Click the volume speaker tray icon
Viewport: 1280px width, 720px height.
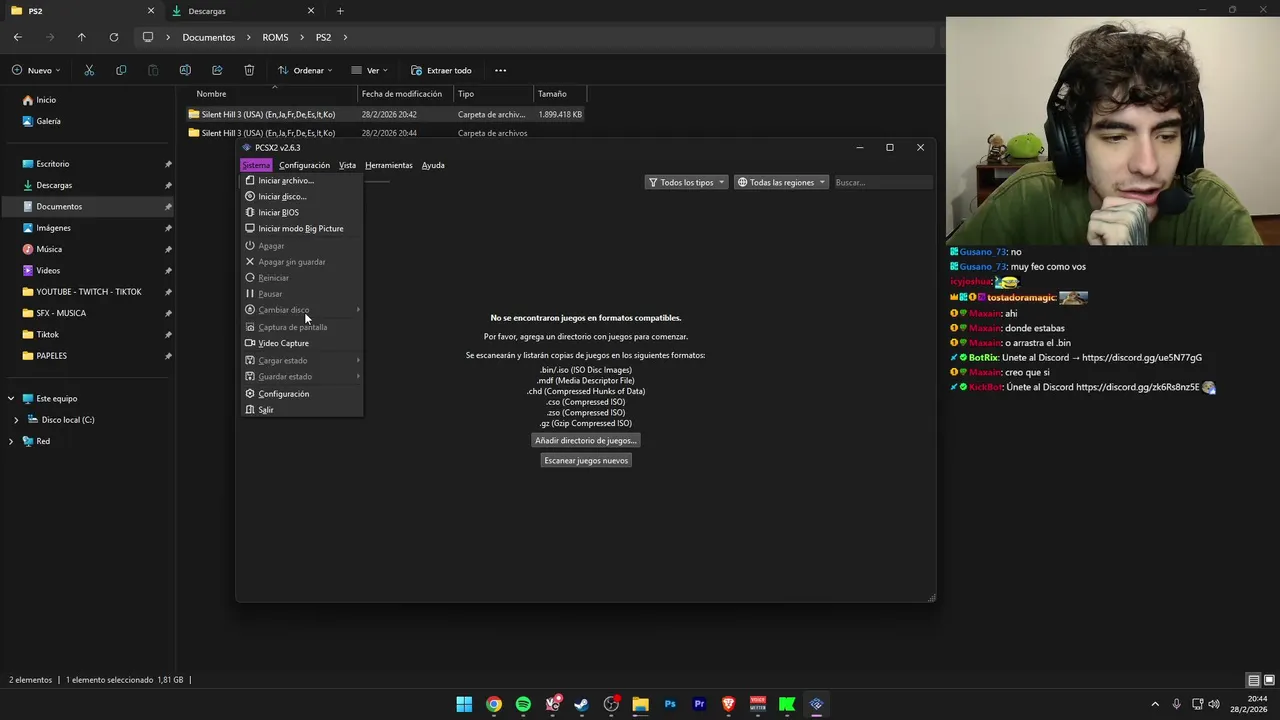click(x=1214, y=704)
